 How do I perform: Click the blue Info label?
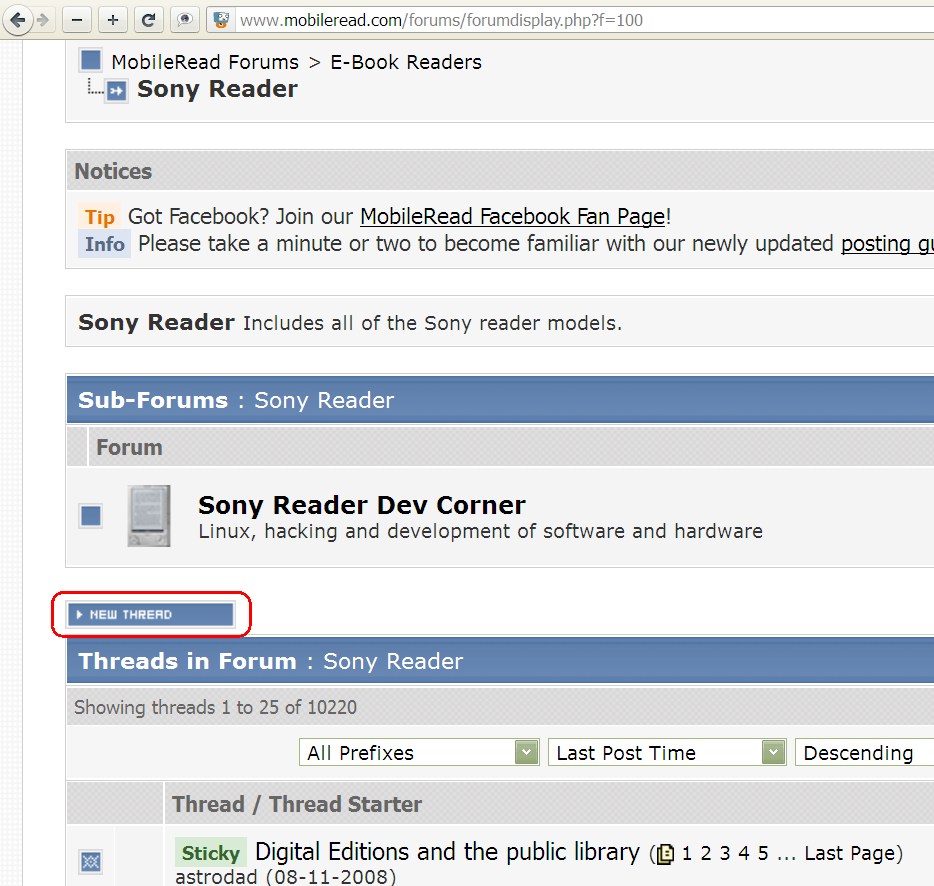tap(104, 244)
